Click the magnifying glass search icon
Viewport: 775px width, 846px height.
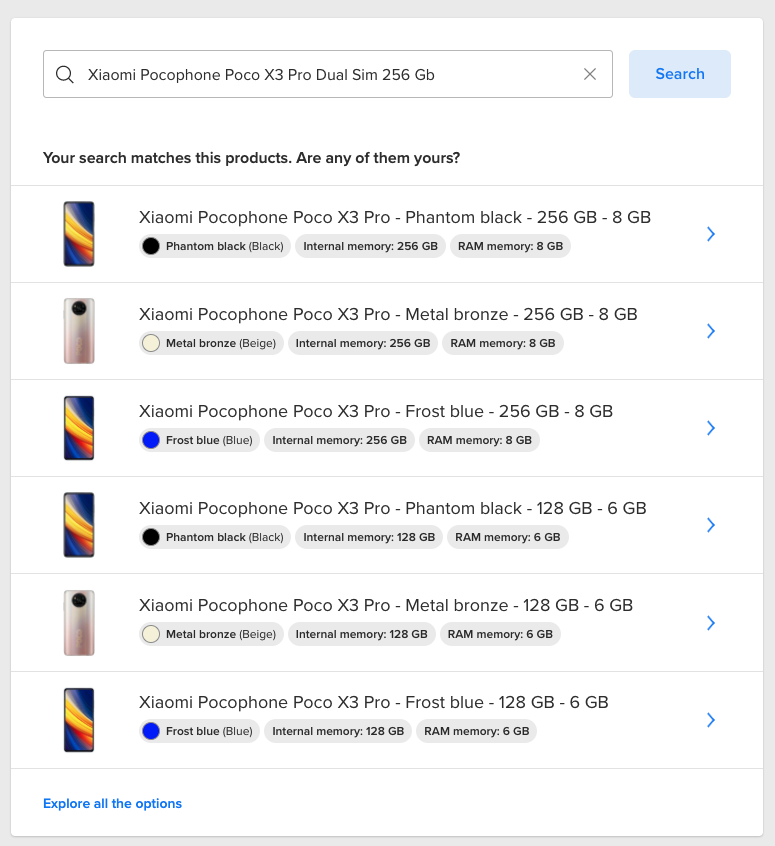pos(65,75)
